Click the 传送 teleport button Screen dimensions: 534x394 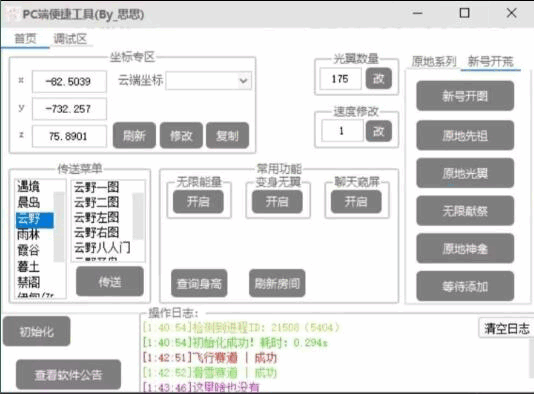[x=110, y=282]
